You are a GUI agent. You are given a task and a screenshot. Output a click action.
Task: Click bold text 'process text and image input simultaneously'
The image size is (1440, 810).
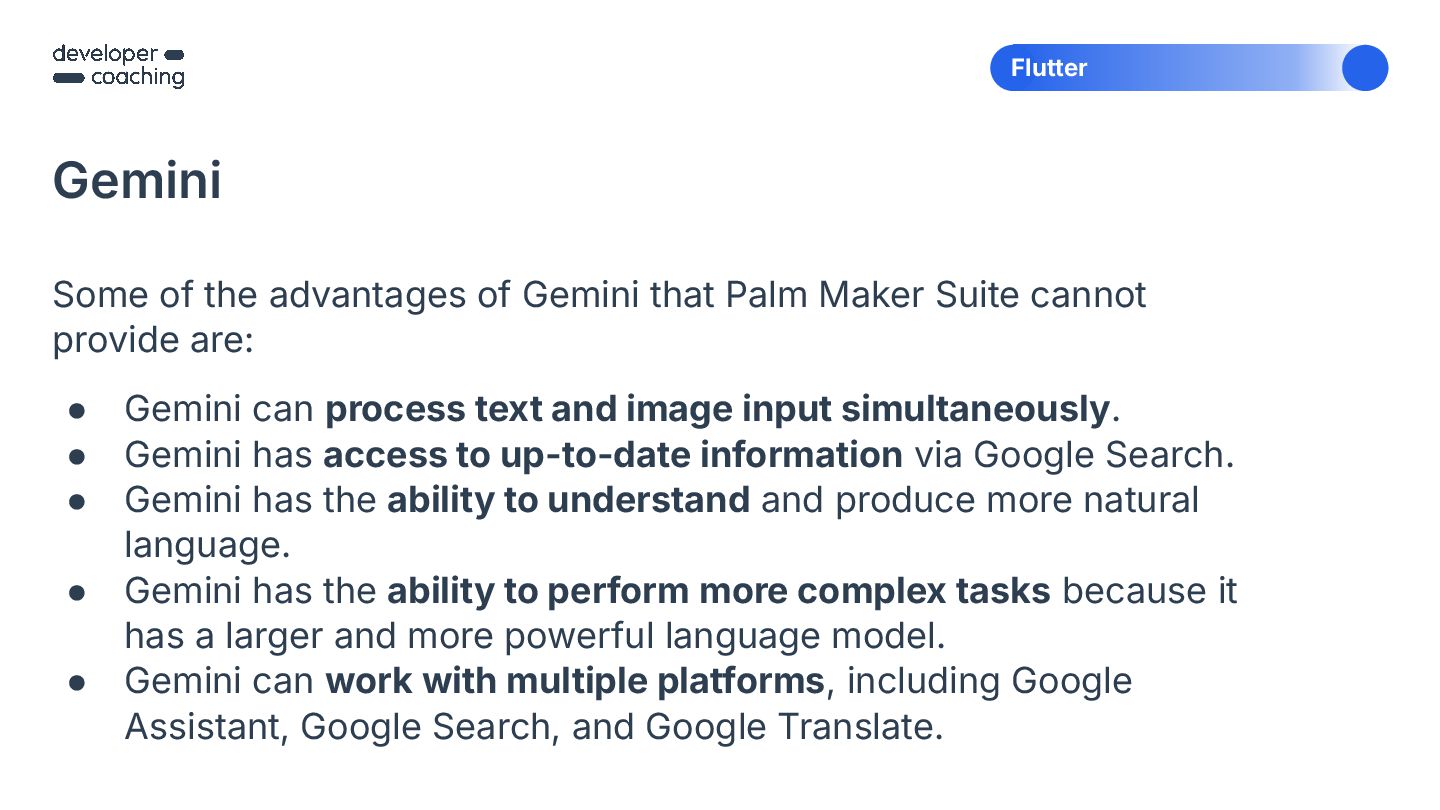pos(718,410)
